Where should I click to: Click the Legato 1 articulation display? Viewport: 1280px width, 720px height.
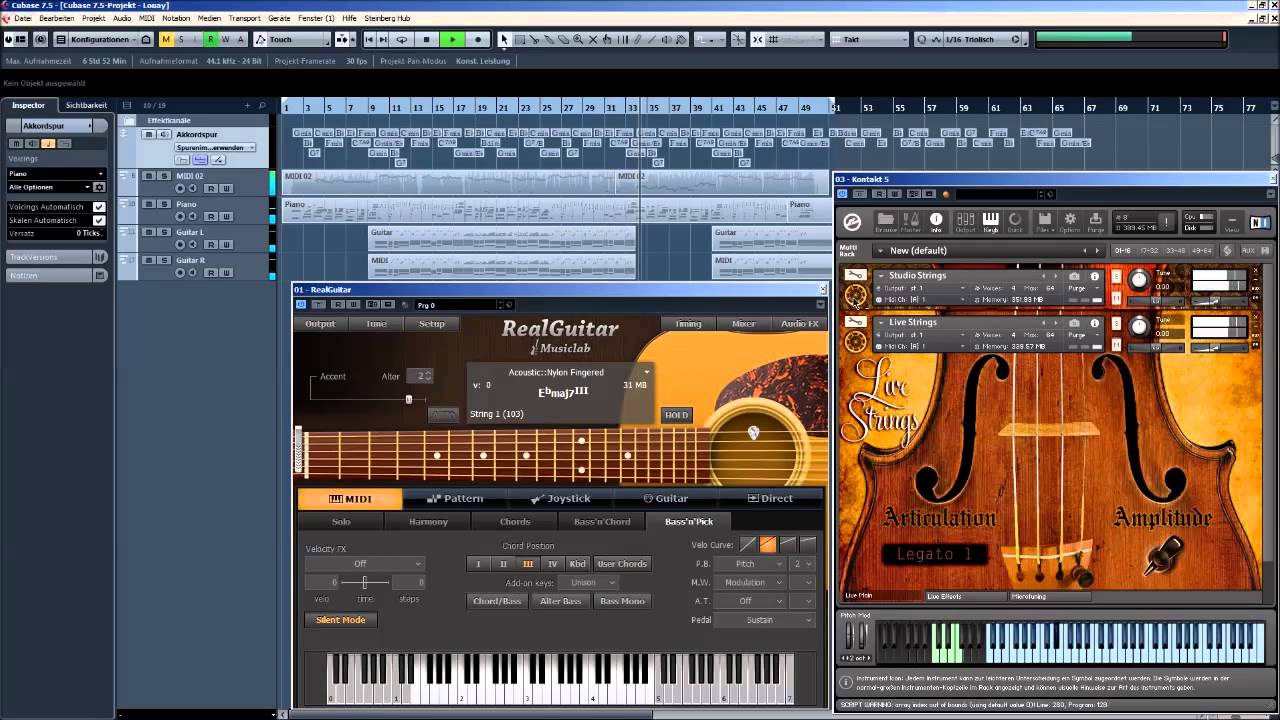pos(935,554)
